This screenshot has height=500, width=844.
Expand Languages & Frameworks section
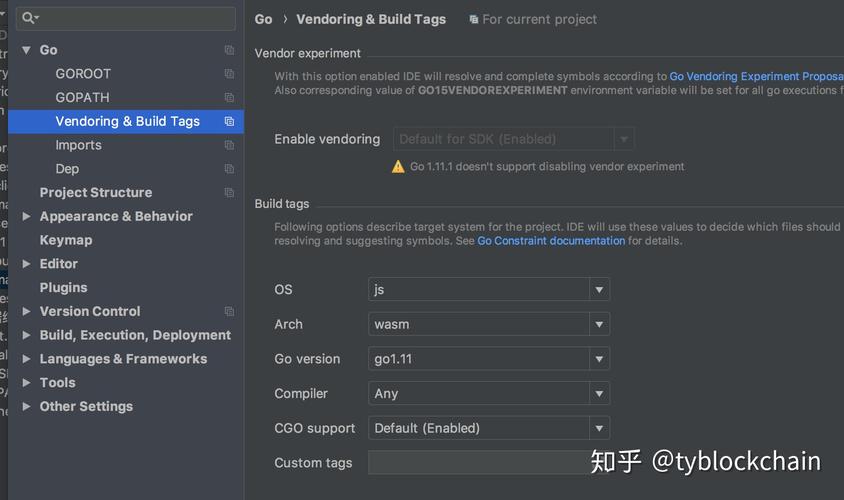coord(26,358)
